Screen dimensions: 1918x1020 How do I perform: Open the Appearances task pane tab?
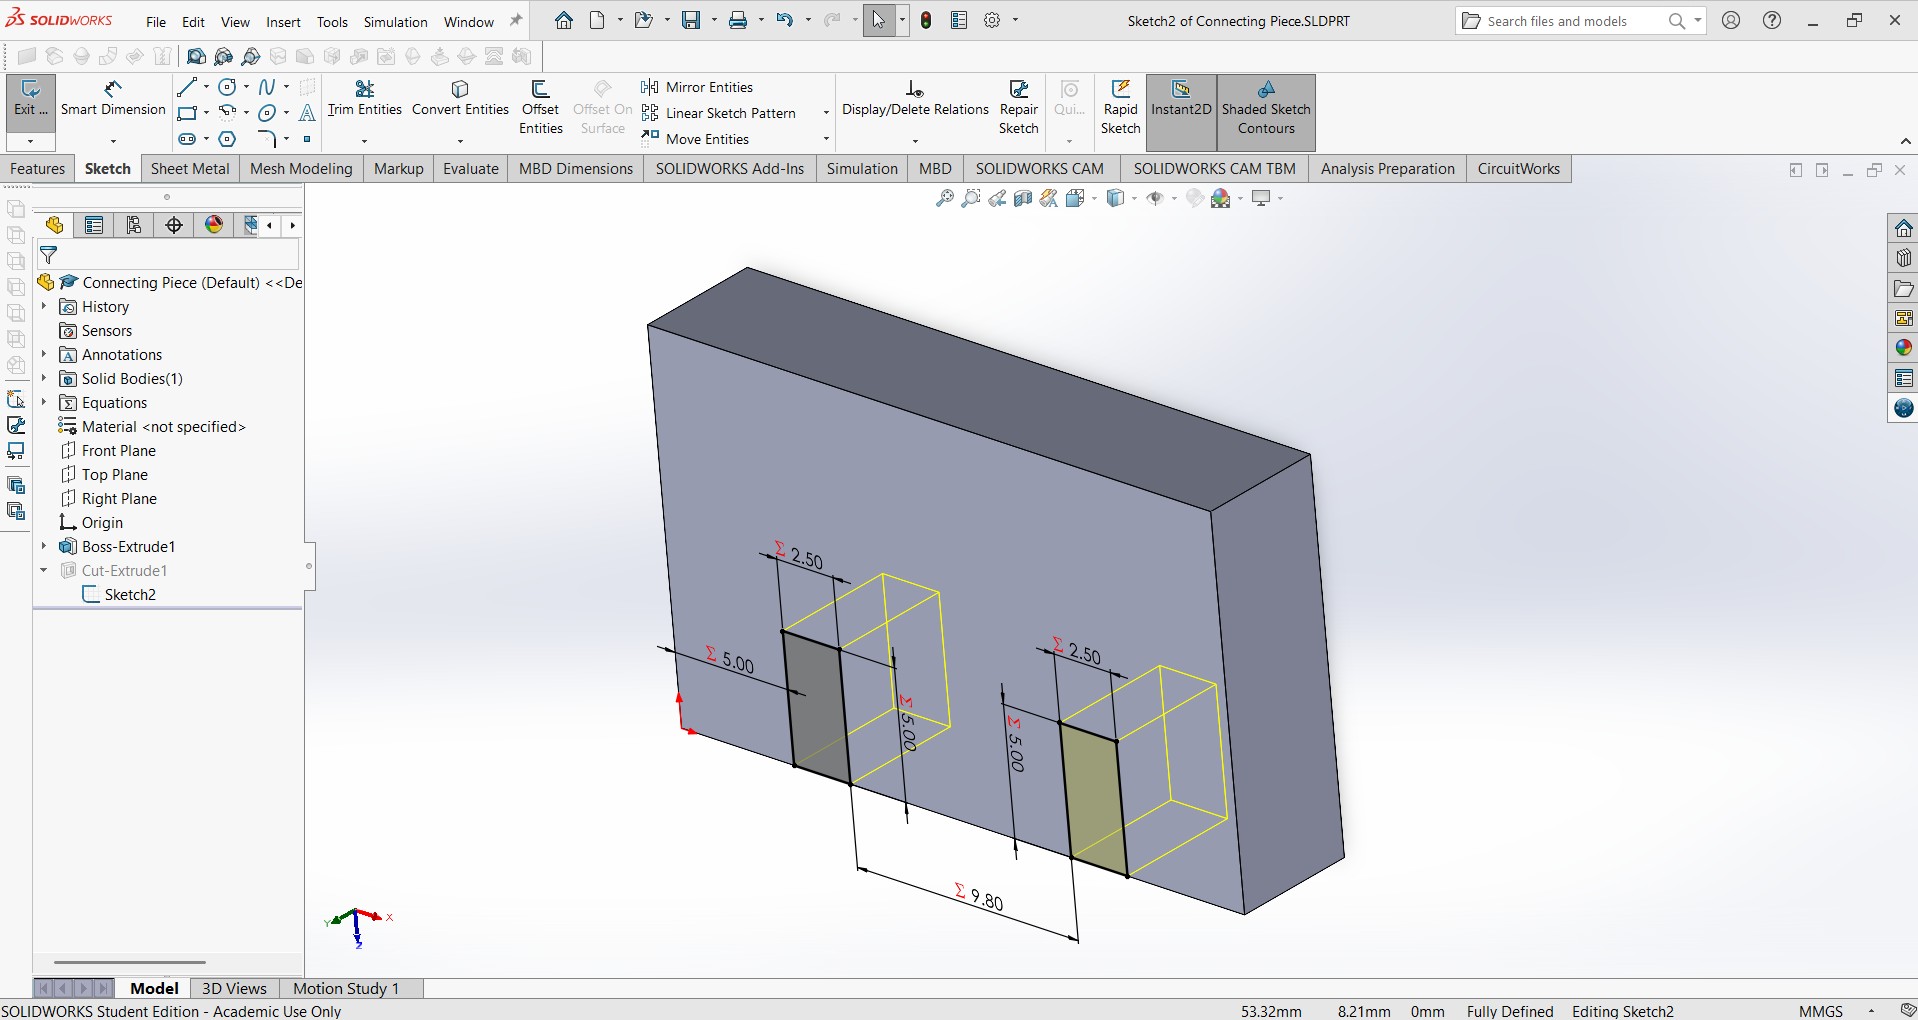tap(1903, 348)
